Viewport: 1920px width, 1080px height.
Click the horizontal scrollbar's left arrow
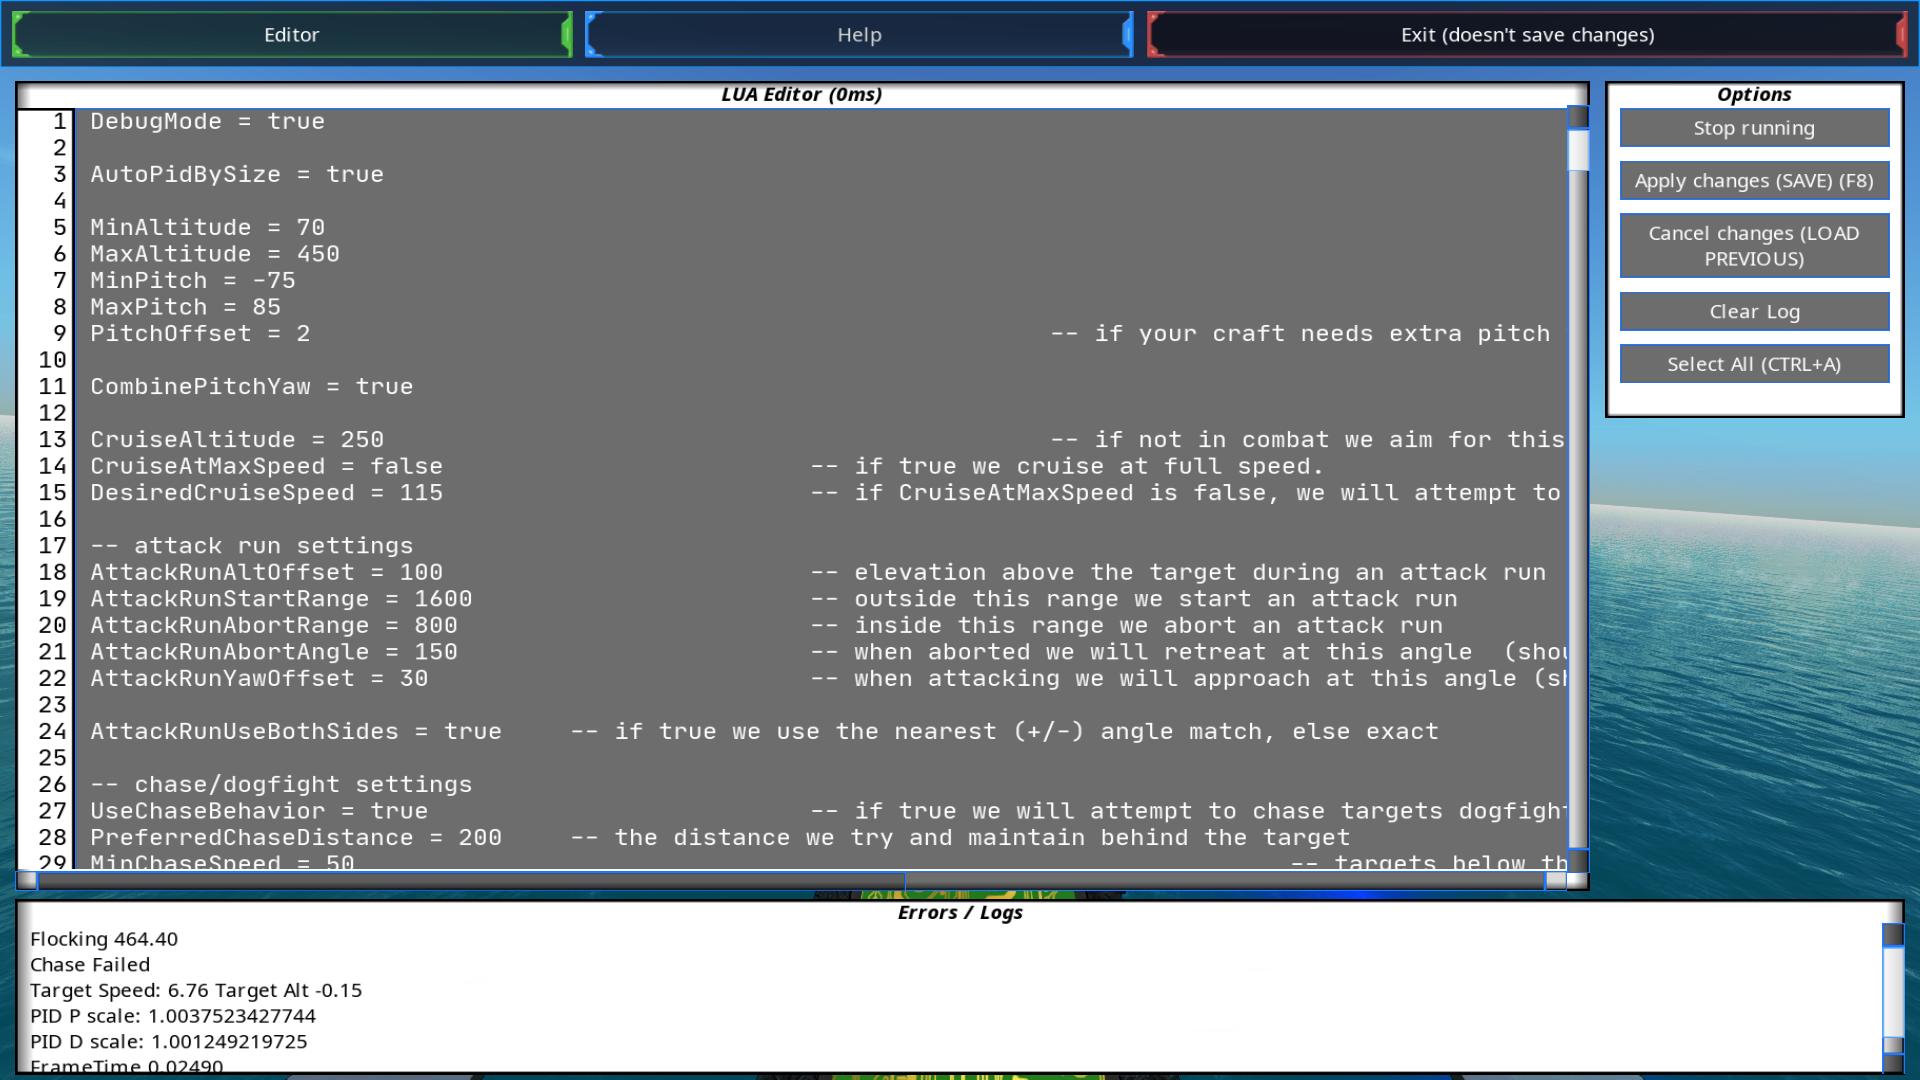(27, 881)
